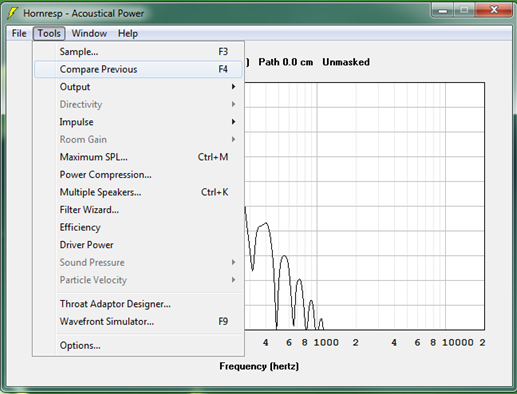This screenshot has height=394, width=517.
Task: Click the Path 0.0 cm label
Action: [286, 62]
